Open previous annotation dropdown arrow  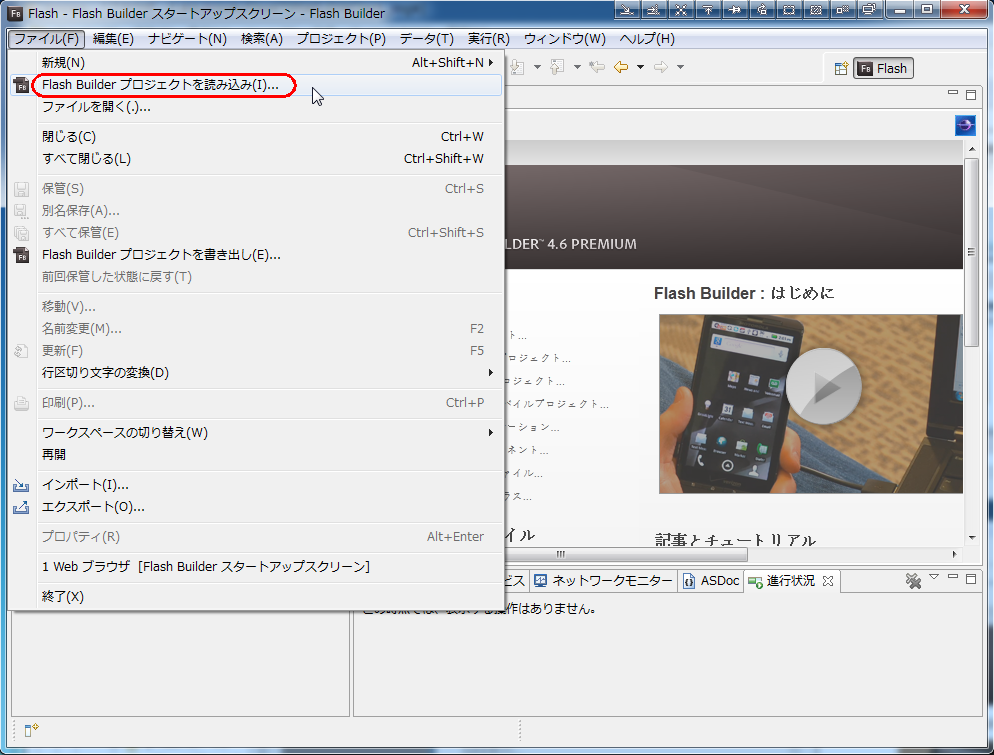coord(577,67)
